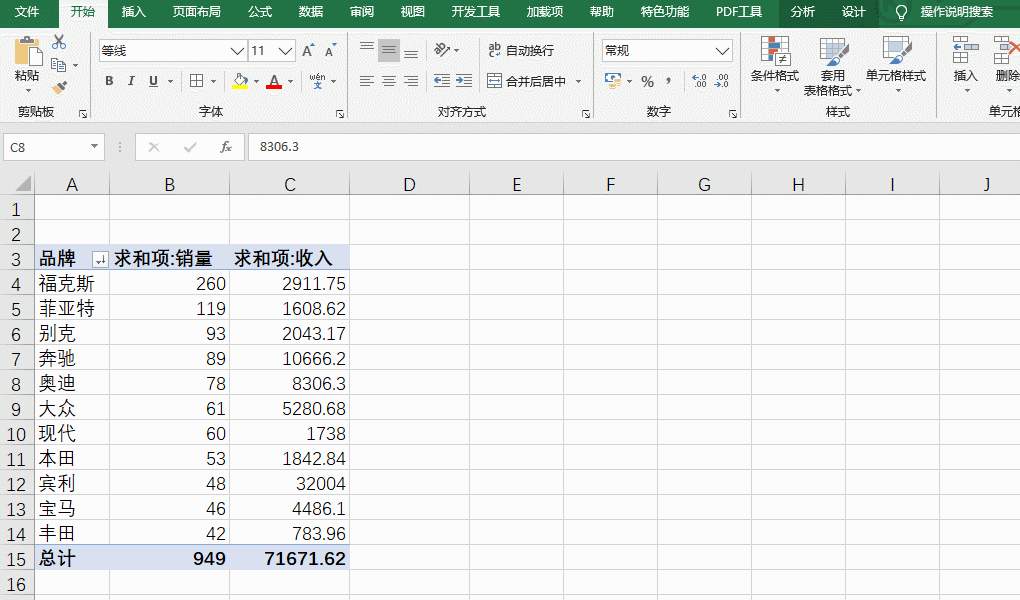Apply comma thousands separator style
The image size is (1020, 600).
pos(669,81)
